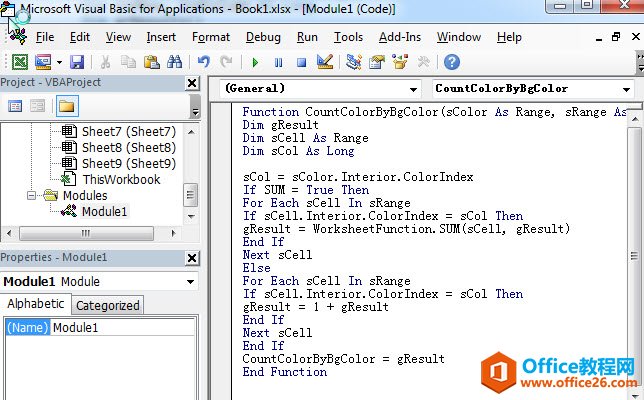Screen dimensions: 644x400
Task: Close the Project - VBAProject panel
Action: (192, 83)
